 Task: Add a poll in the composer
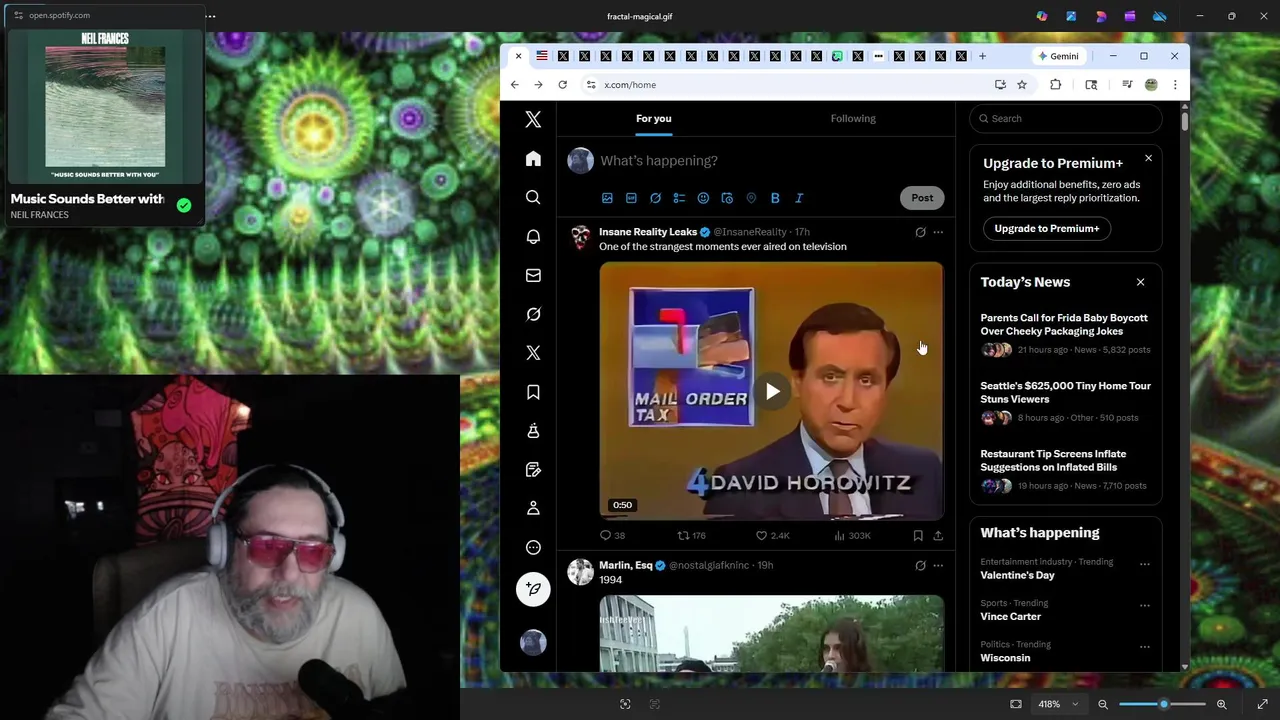679,198
